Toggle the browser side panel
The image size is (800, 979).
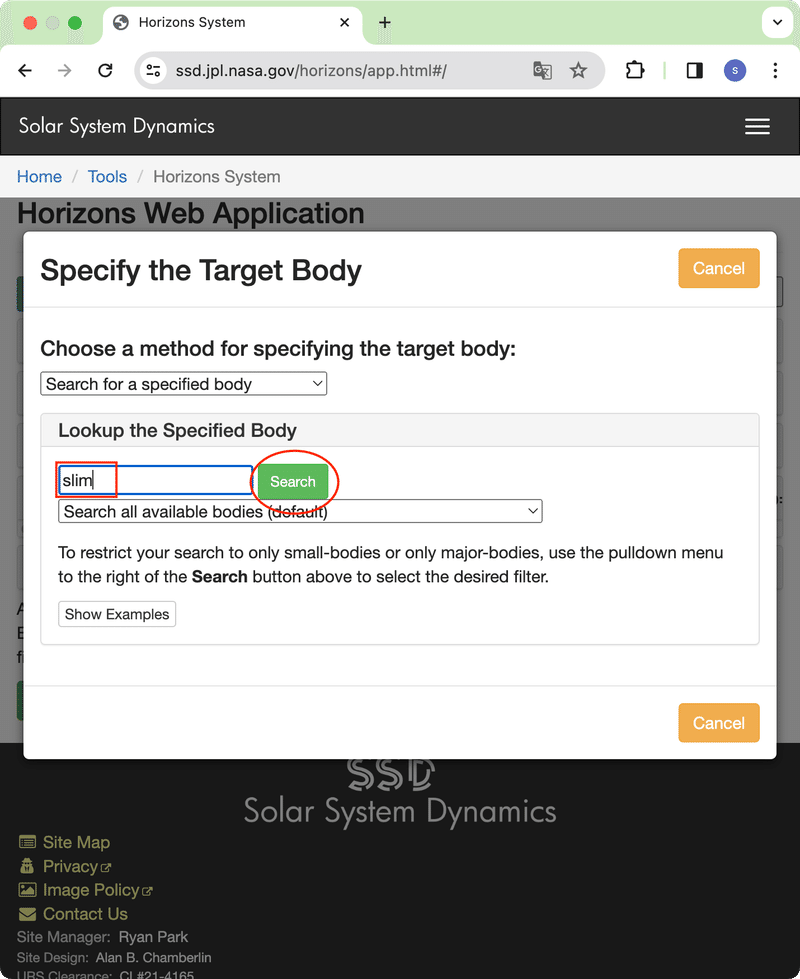click(694, 70)
